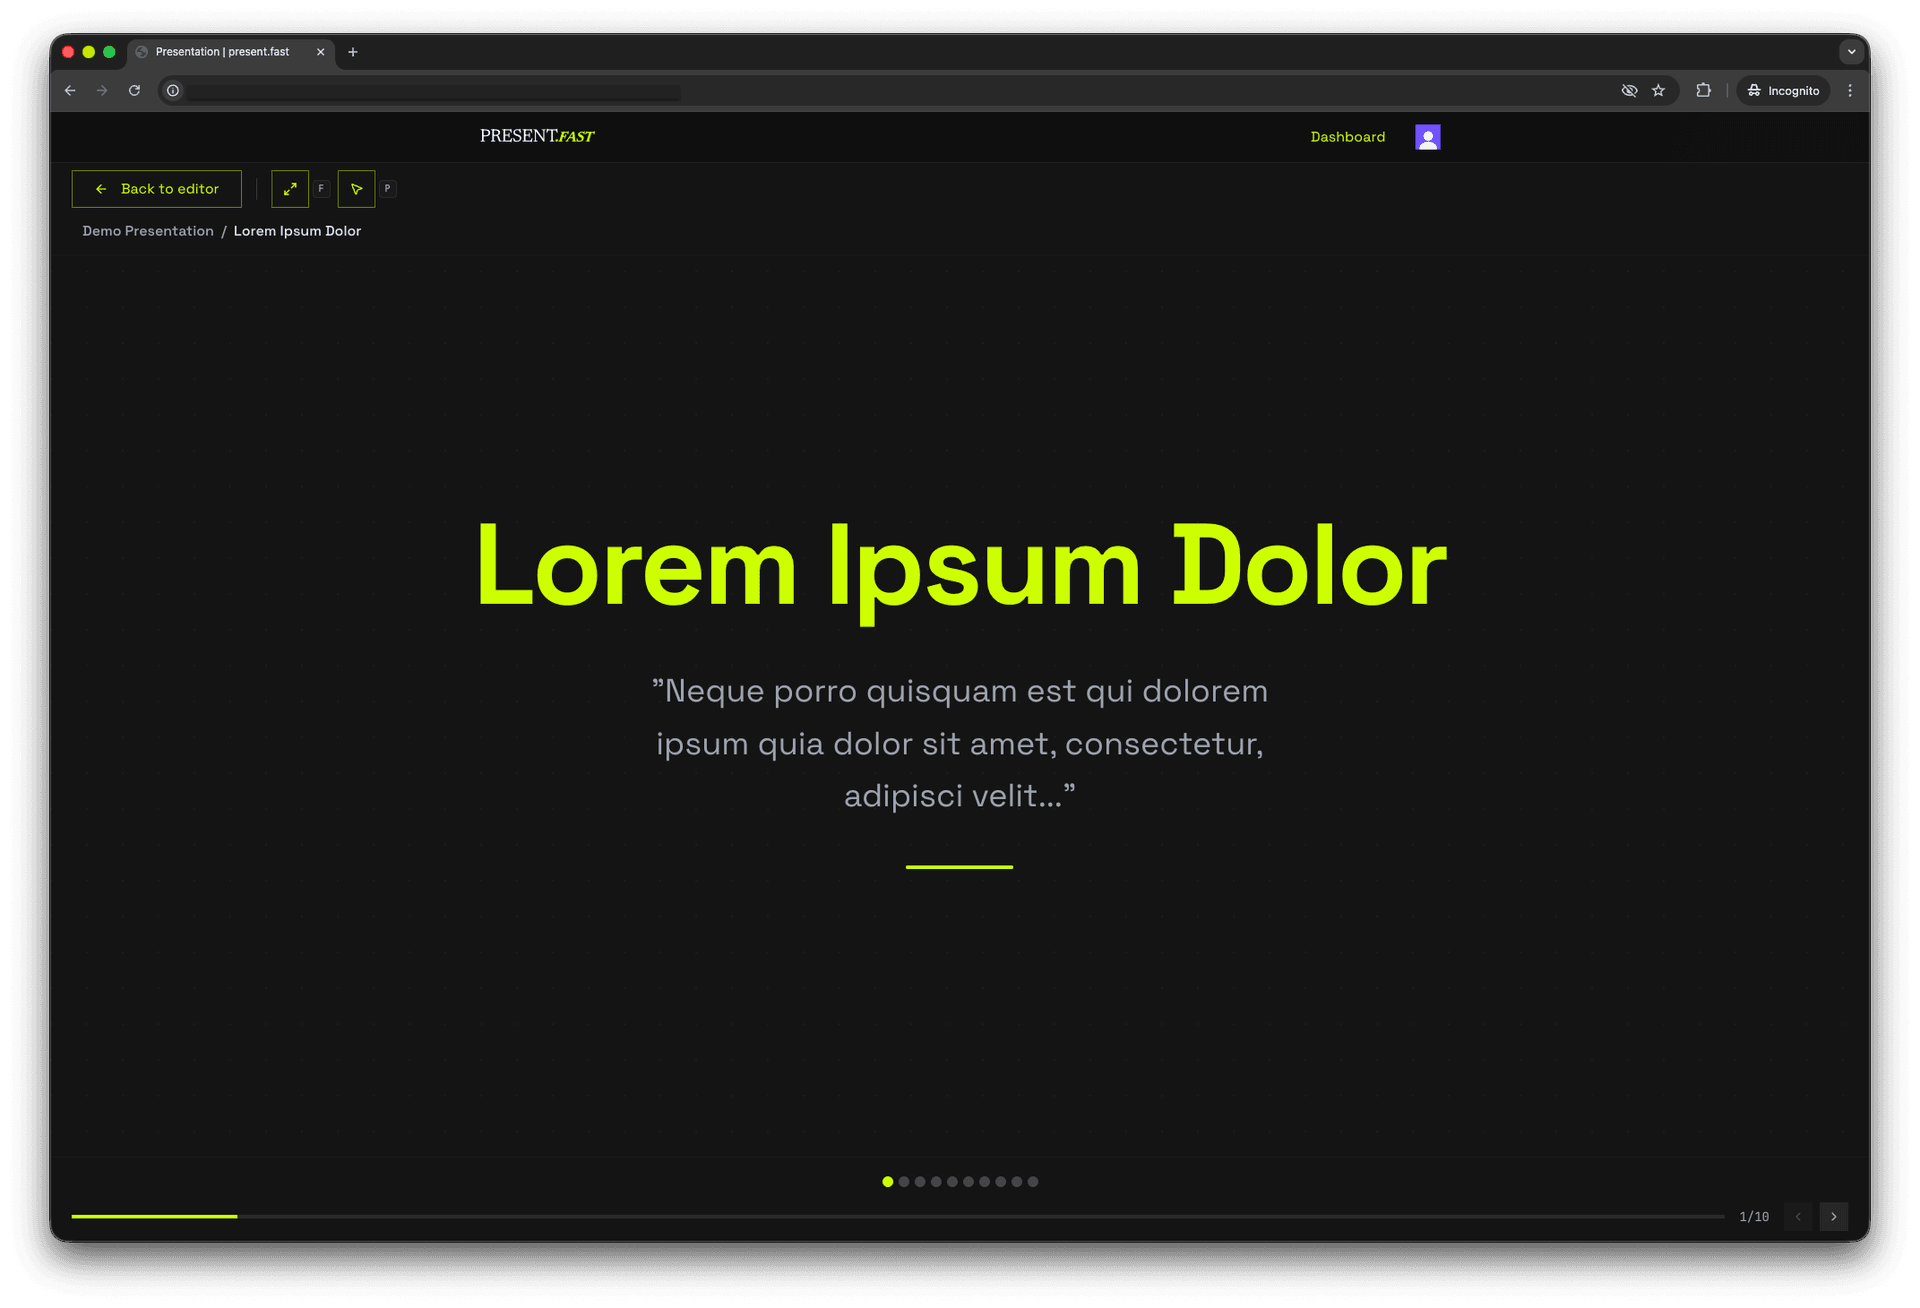Open a new browser tab
The image size is (1920, 1308).
click(353, 52)
